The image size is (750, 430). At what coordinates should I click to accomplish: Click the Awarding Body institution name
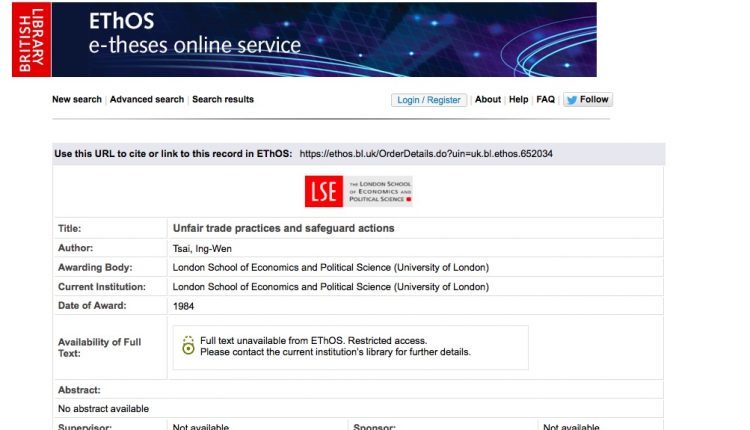pos(331,267)
